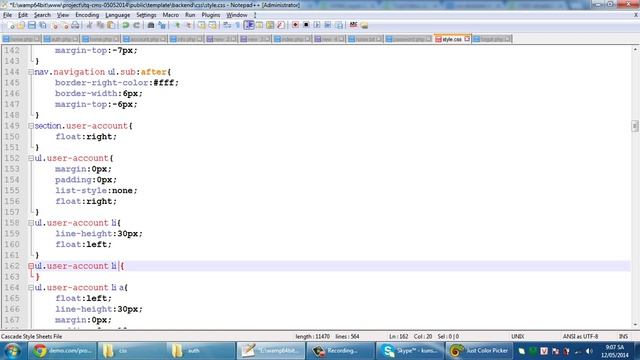Open the Edit menu
Screen dimensions: 640x360
23,15
